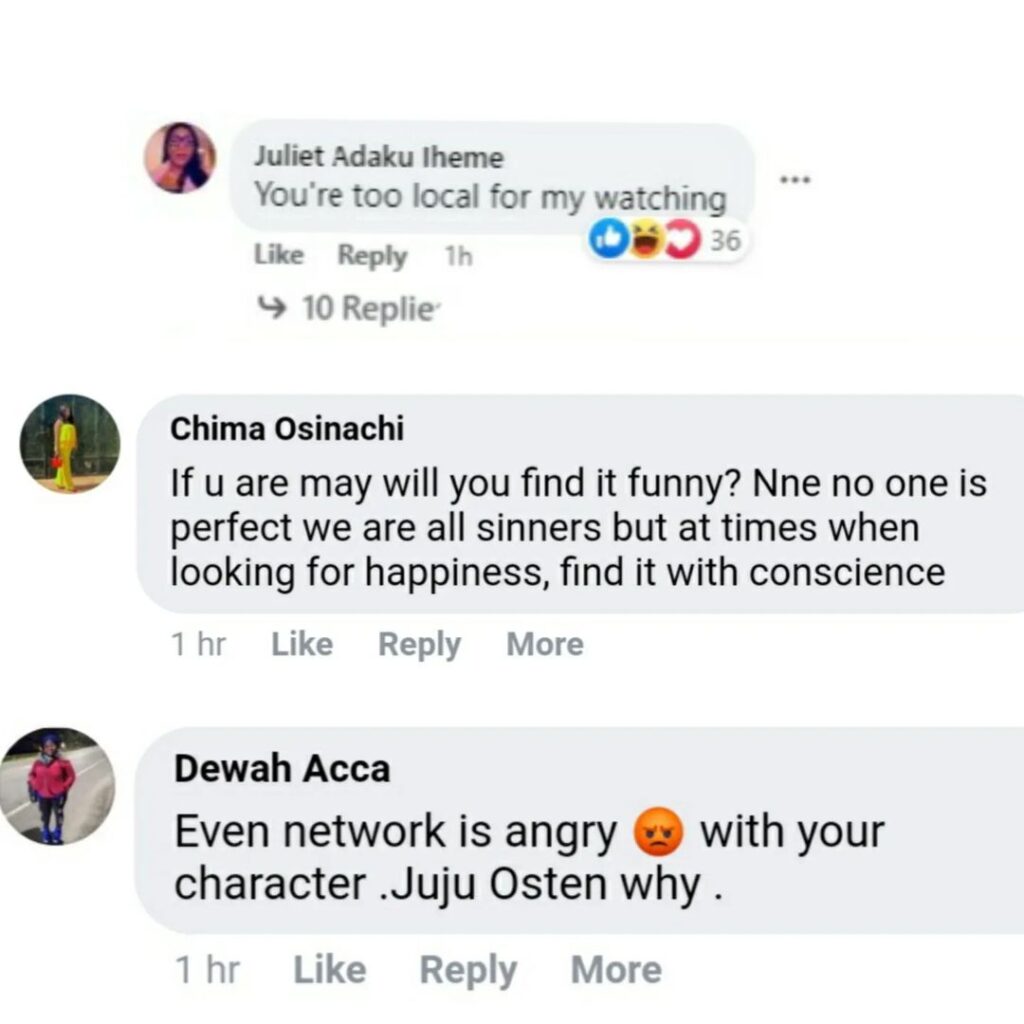
Task: Expand the 10 Replies thread
Action: [x=369, y=309]
